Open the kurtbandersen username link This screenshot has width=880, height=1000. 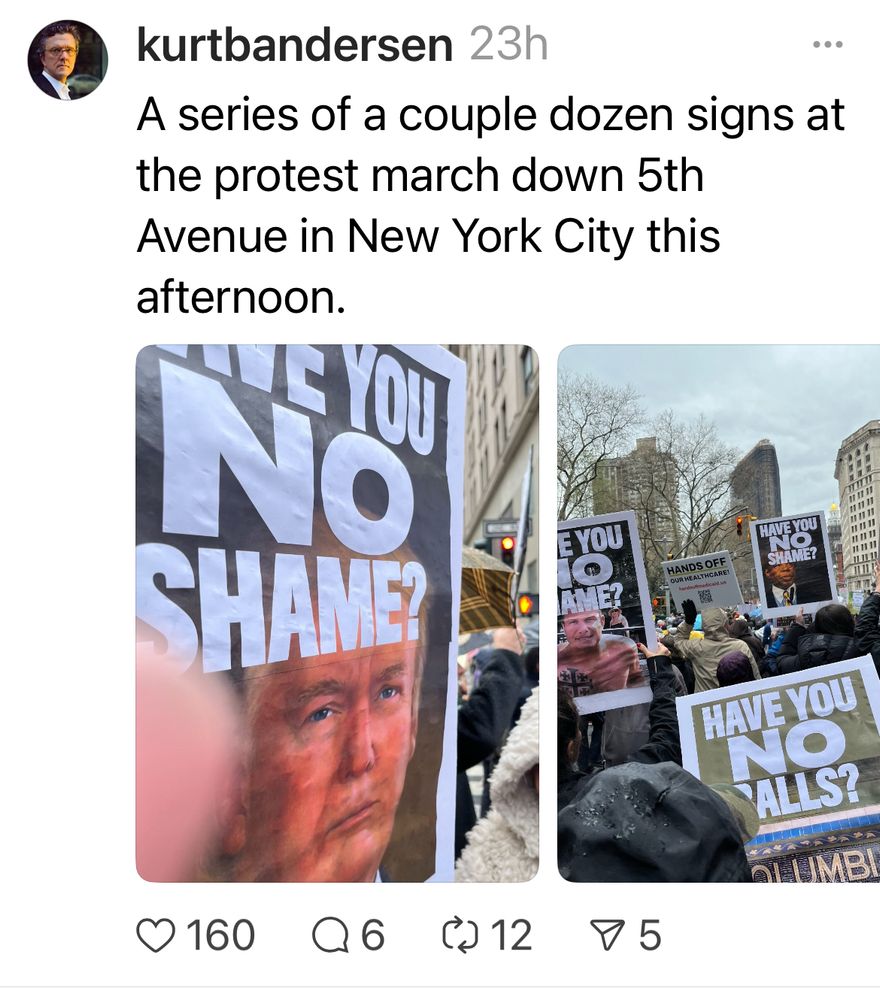(295, 45)
